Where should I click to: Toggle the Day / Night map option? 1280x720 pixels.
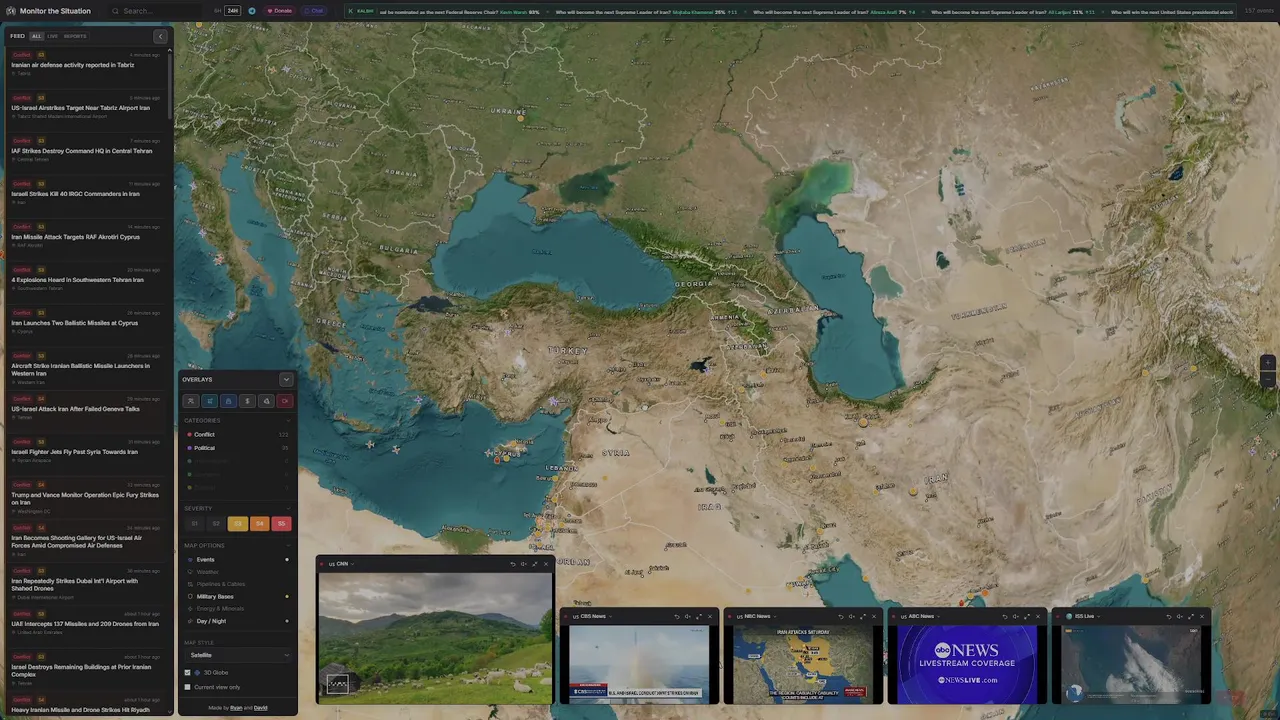[237, 621]
